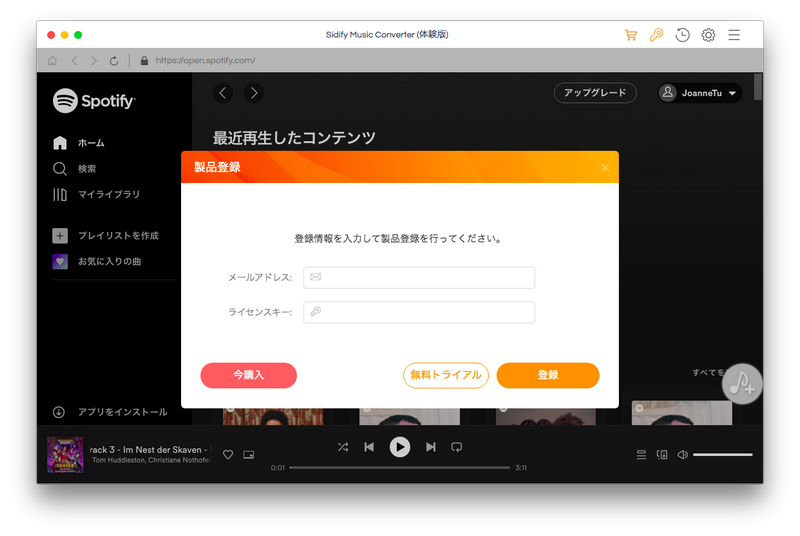Reload the page with refresh icon
The width and height of the screenshot is (800, 536).
[114, 61]
